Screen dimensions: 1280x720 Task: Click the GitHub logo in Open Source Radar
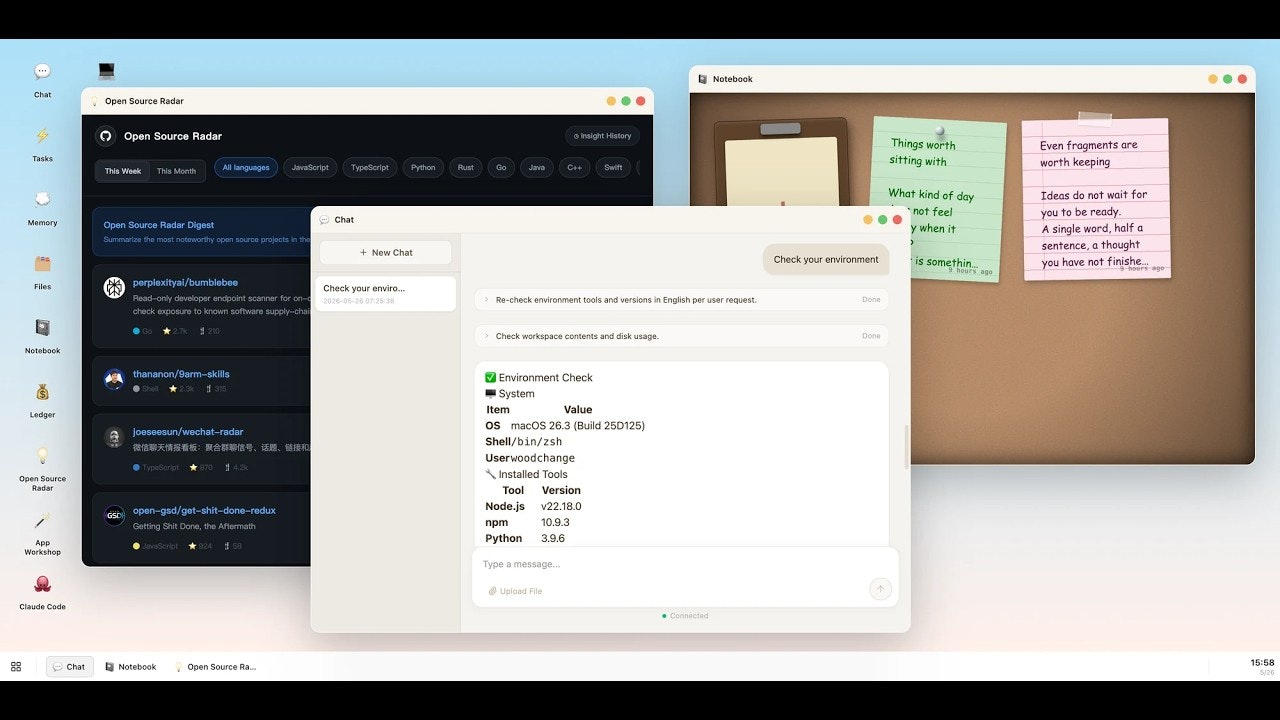[105, 136]
